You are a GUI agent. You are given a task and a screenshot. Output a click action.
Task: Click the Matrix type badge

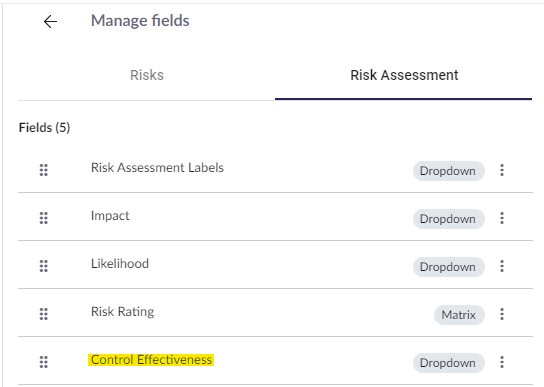(x=459, y=315)
